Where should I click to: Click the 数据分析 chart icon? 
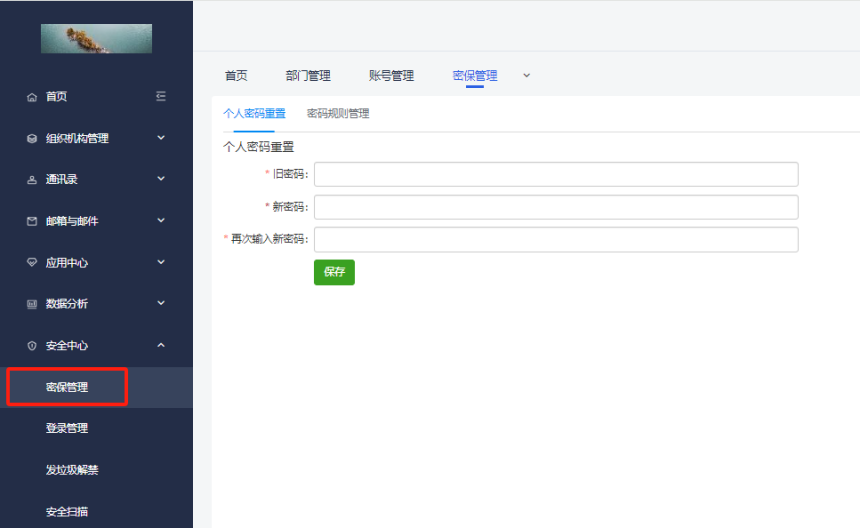pos(32,304)
